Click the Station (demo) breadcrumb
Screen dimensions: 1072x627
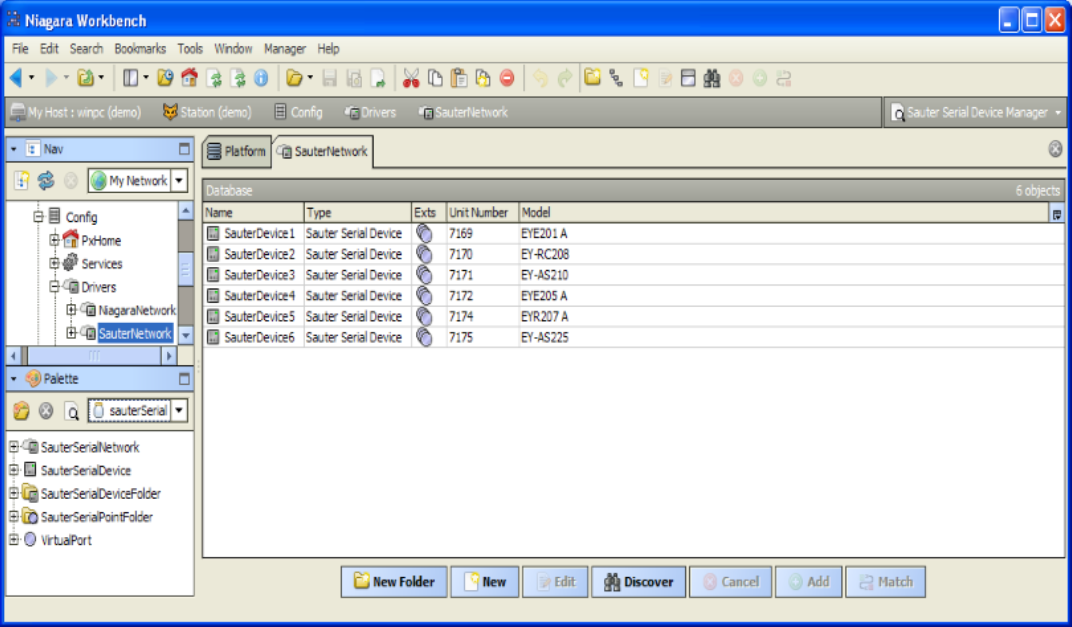[207, 112]
